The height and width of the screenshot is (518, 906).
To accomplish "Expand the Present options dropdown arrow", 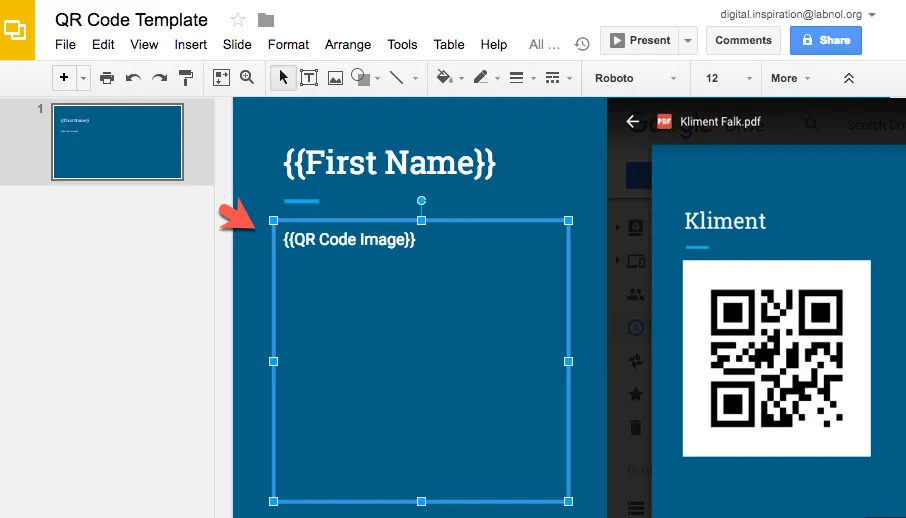I will tap(688, 40).
